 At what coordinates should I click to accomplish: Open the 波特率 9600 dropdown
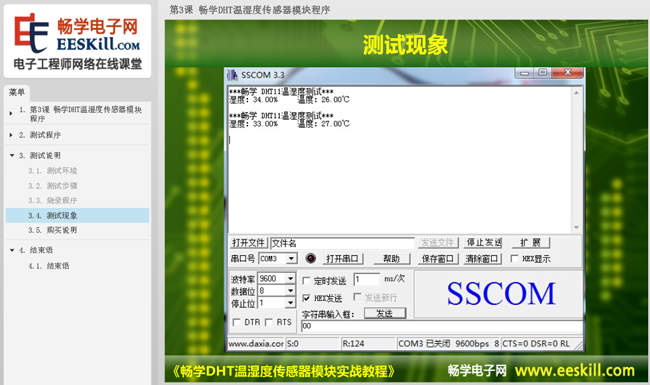coord(291,278)
